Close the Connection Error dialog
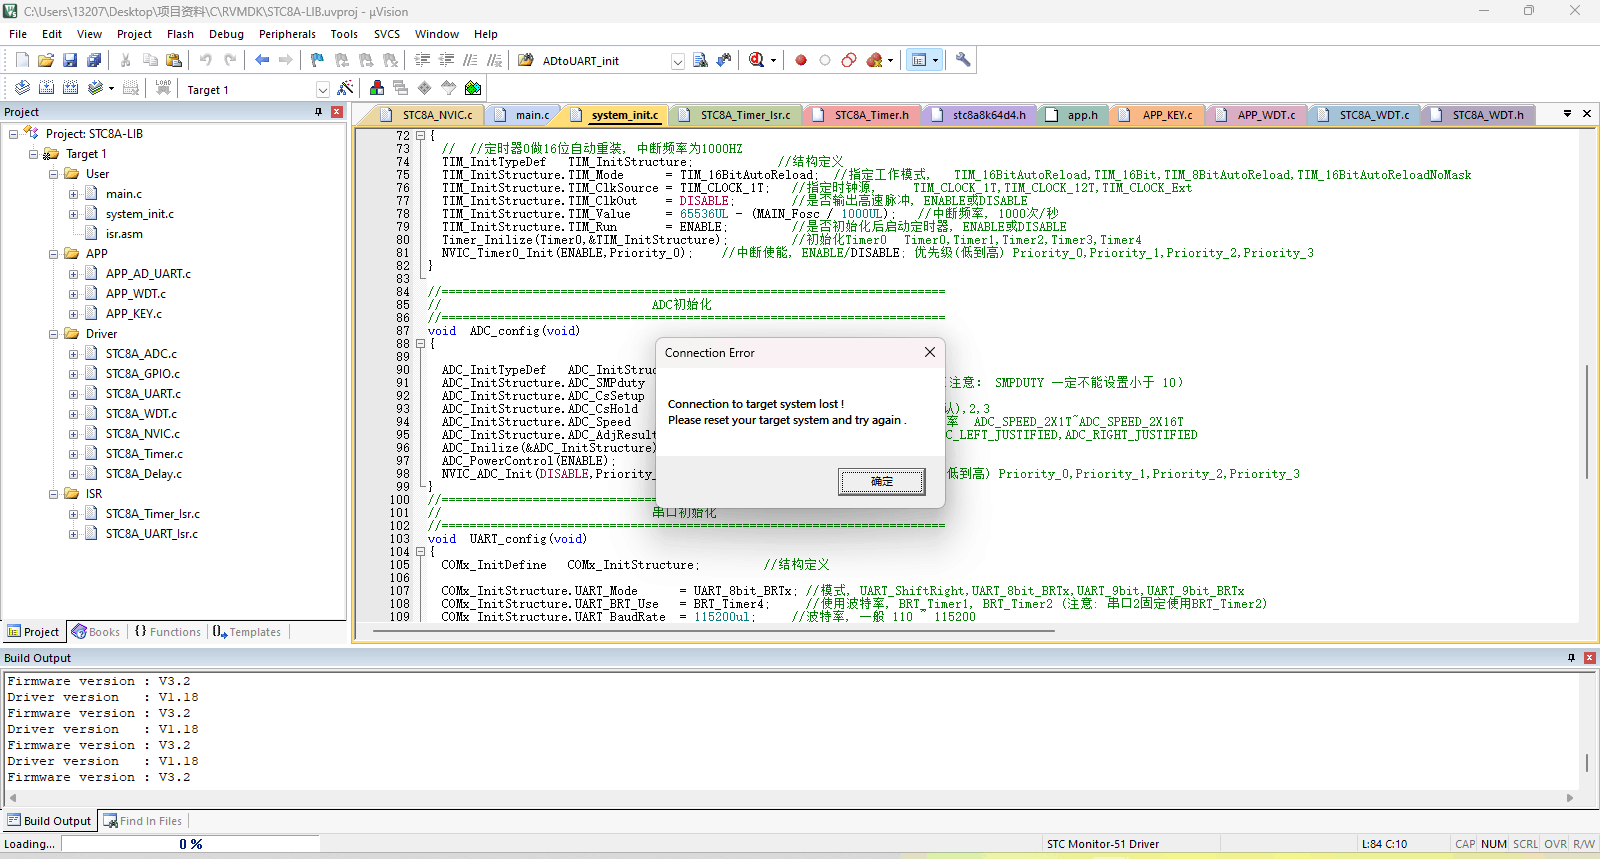This screenshot has height=859, width=1600. 930,352
